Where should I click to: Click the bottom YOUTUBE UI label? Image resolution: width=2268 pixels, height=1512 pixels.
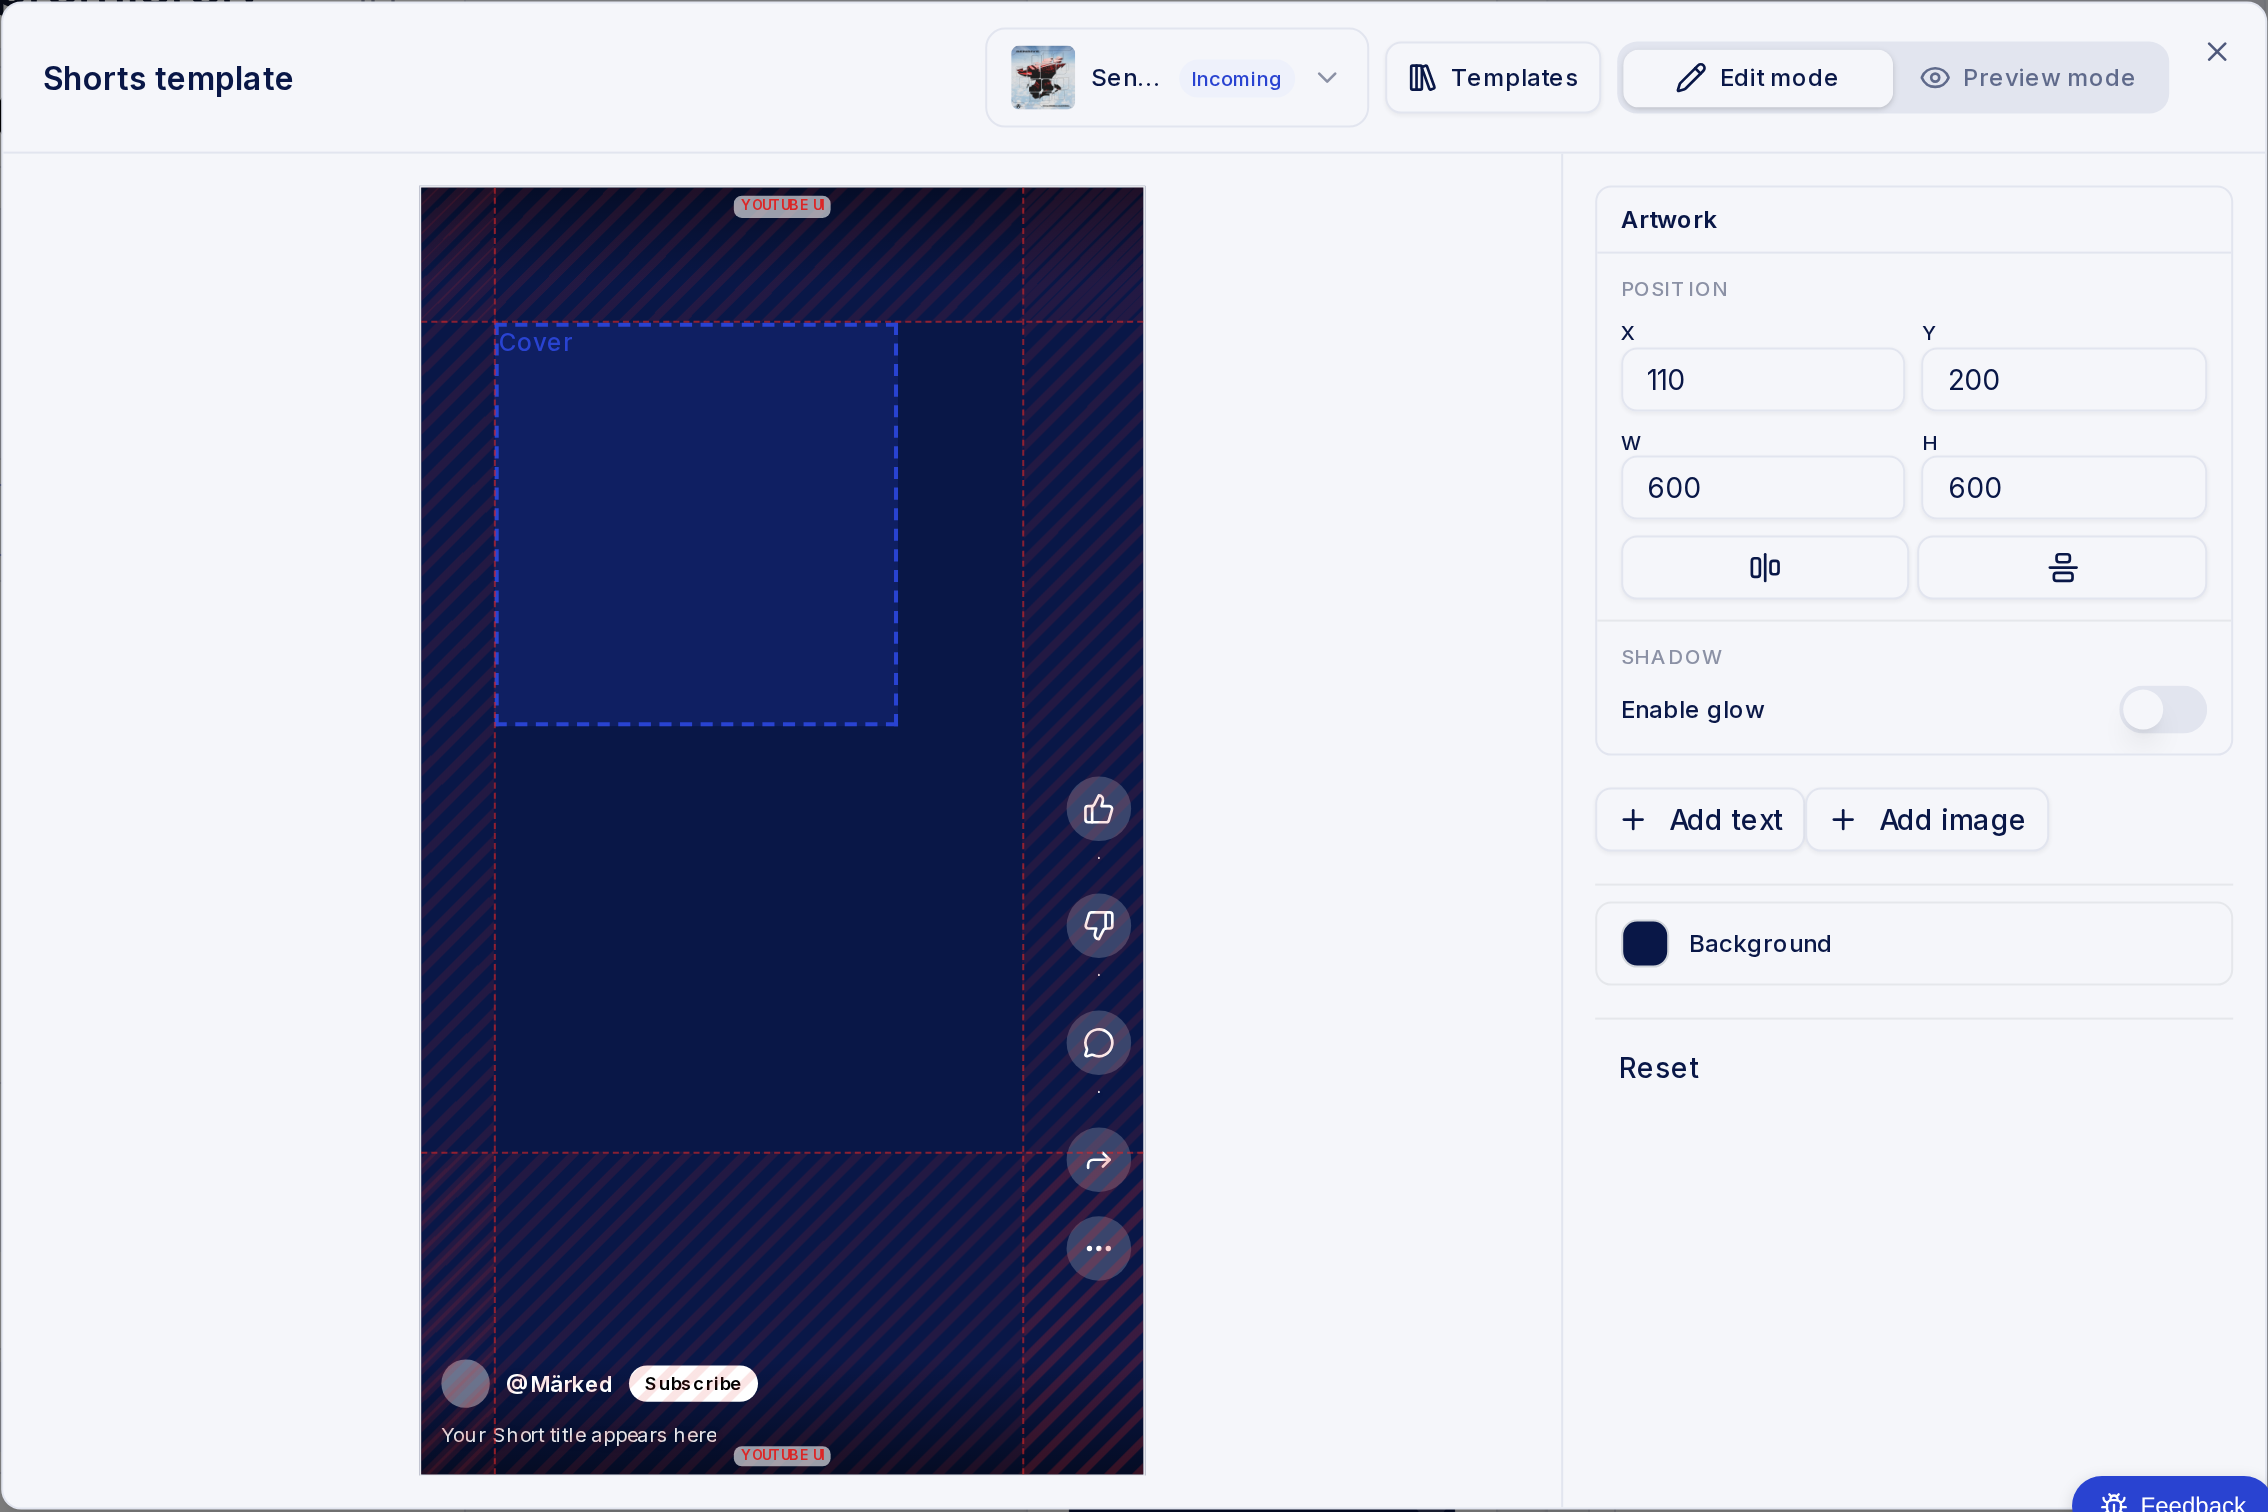(782, 1455)
